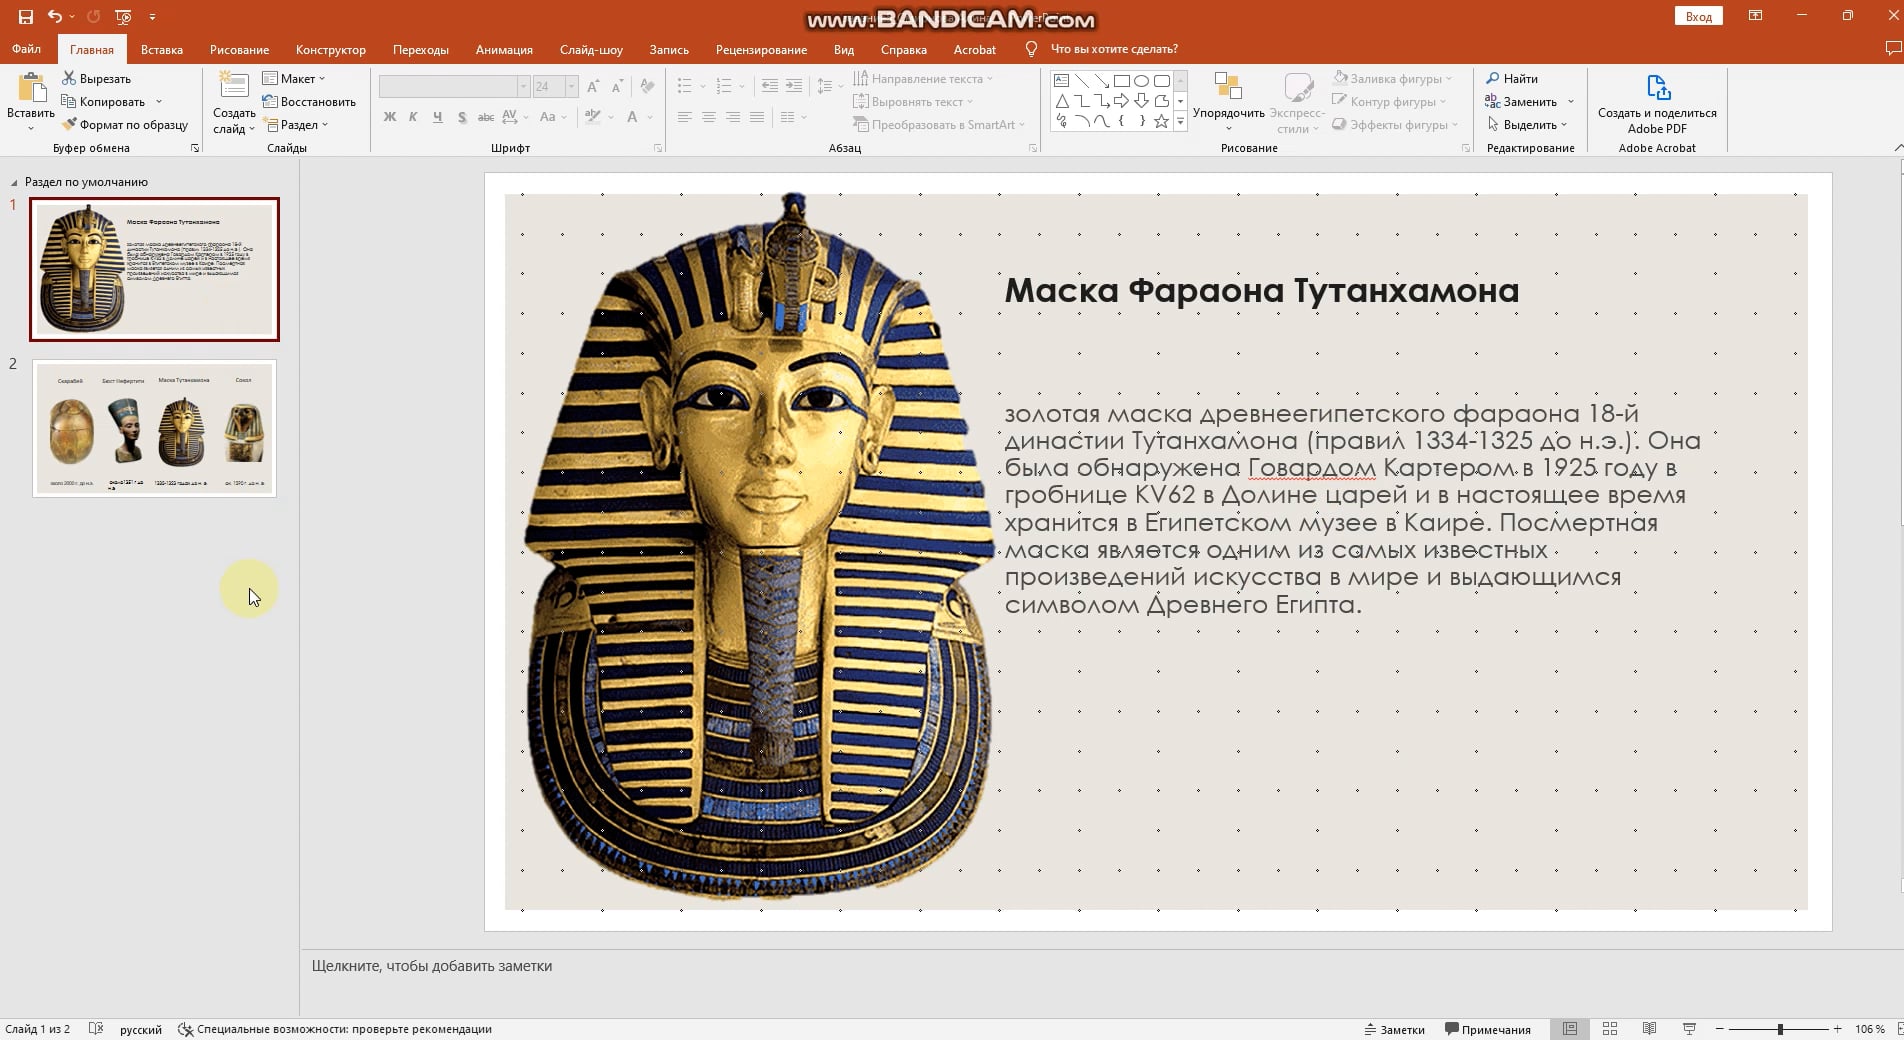The width and height of the screenshot is (1904, 1040).
Task: Click the Save icon in title bar
Action: tap(26, 17)
